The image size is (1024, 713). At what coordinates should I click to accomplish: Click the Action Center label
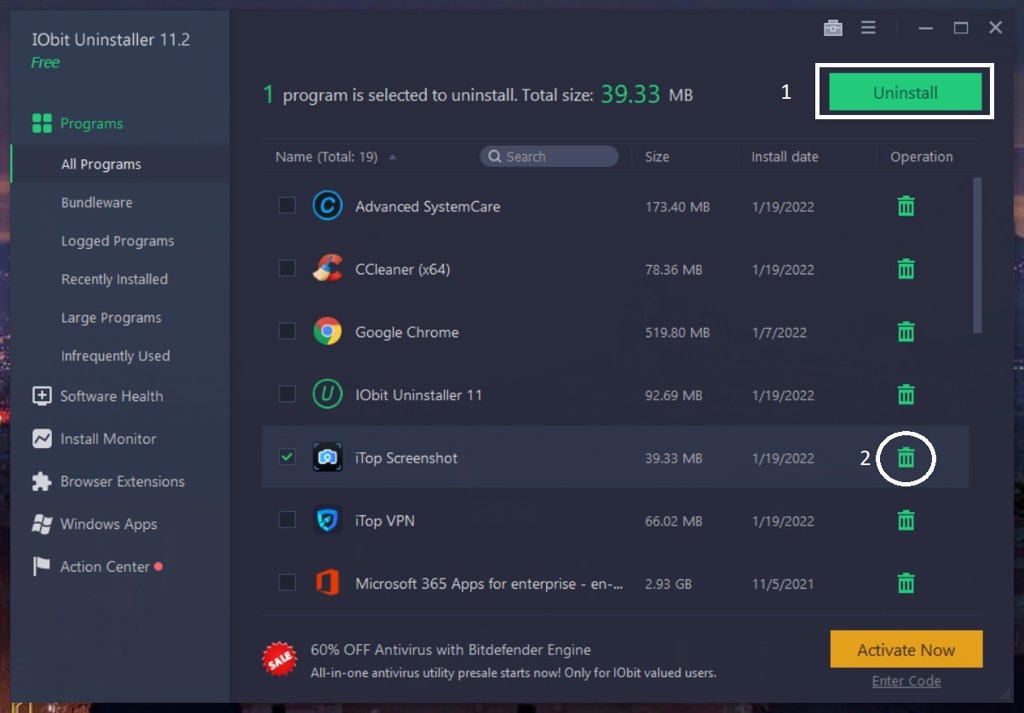(105, 567)
